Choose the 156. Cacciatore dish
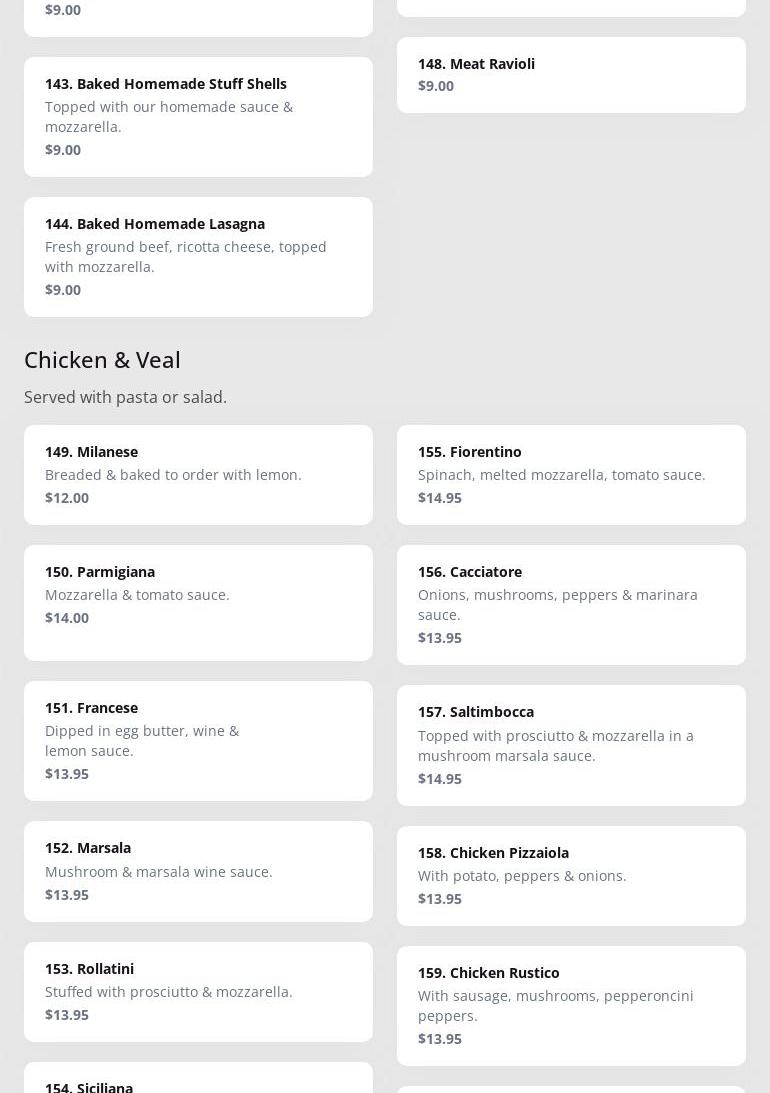The image size is (770, 1093). [x=571, y=604]
